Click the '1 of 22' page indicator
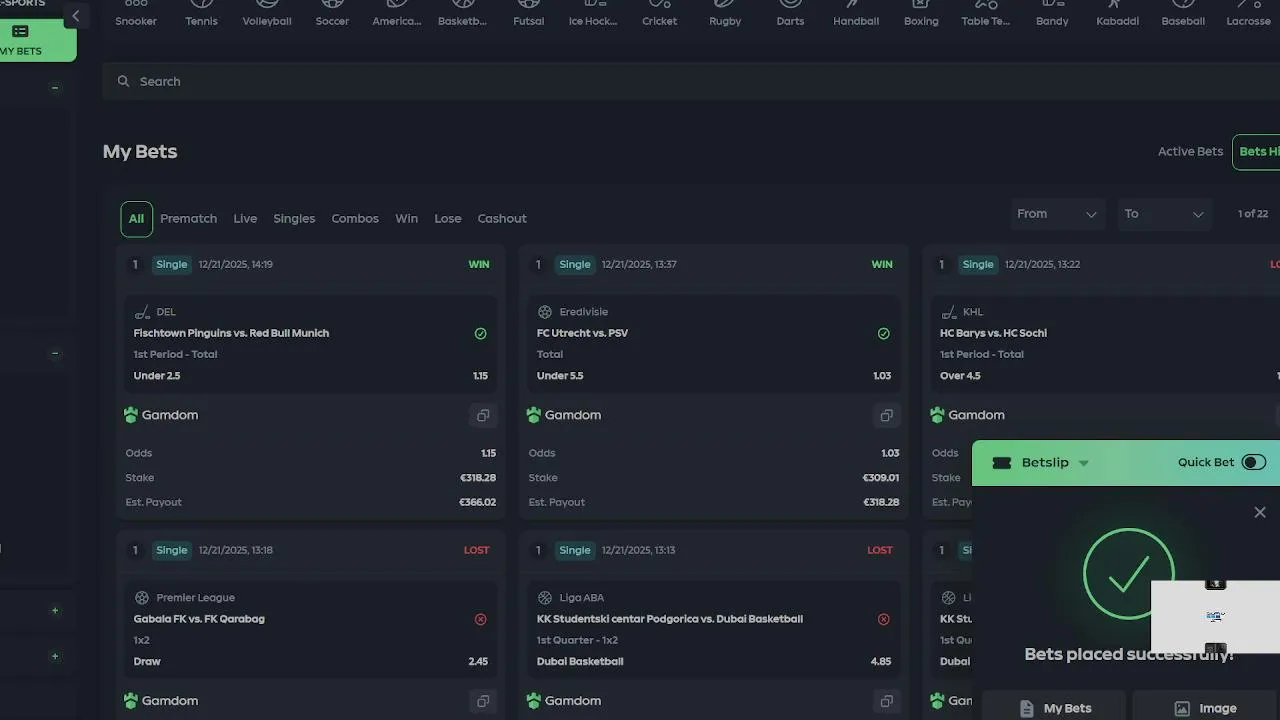The width and height of the screenshot is (1280, 720). click(x=1253, y=214)
